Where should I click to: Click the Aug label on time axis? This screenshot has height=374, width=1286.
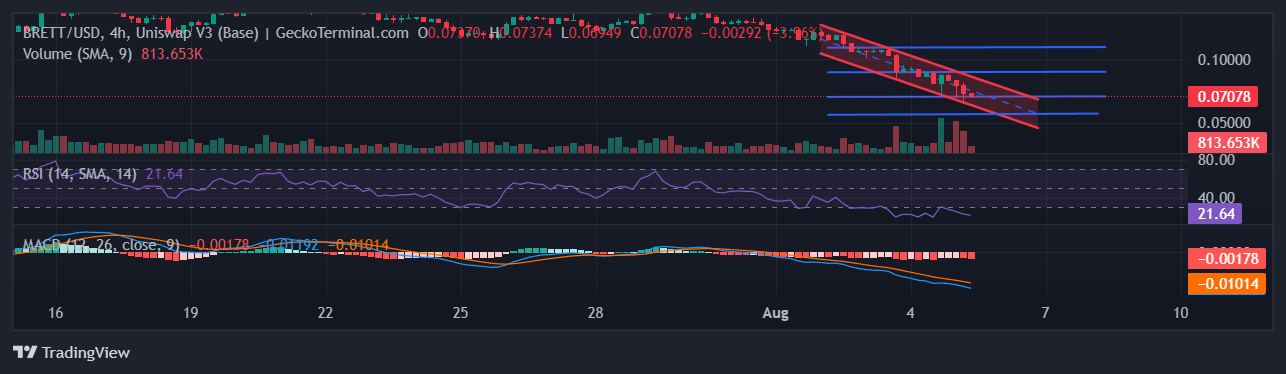[775, 313]
